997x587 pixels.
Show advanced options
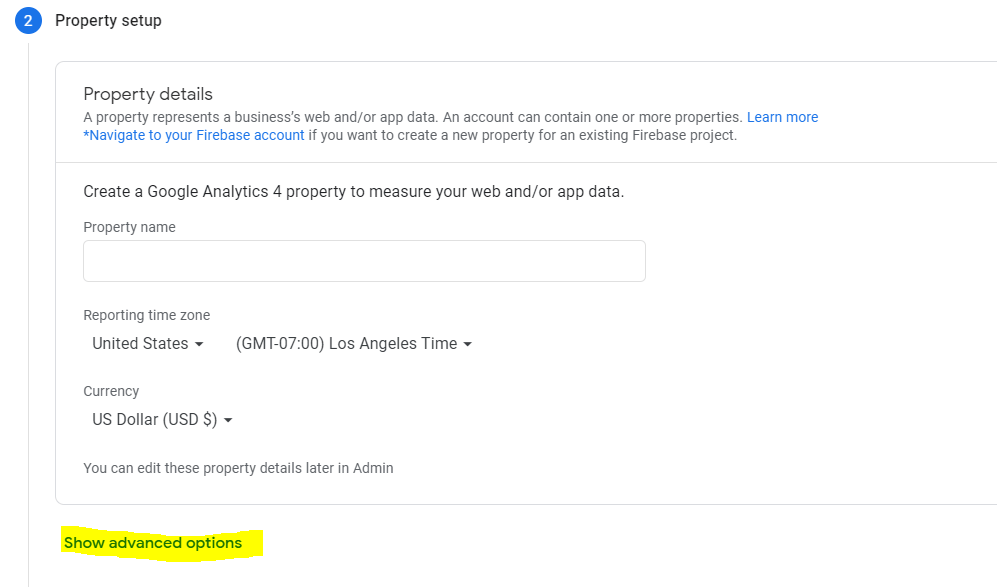click(153, 543)
